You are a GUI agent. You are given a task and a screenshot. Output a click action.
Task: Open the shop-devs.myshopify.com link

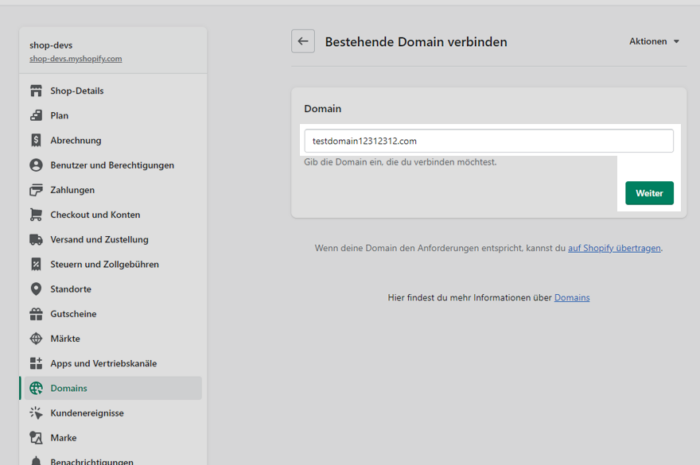pyautogui.click(x=75, y=59)
